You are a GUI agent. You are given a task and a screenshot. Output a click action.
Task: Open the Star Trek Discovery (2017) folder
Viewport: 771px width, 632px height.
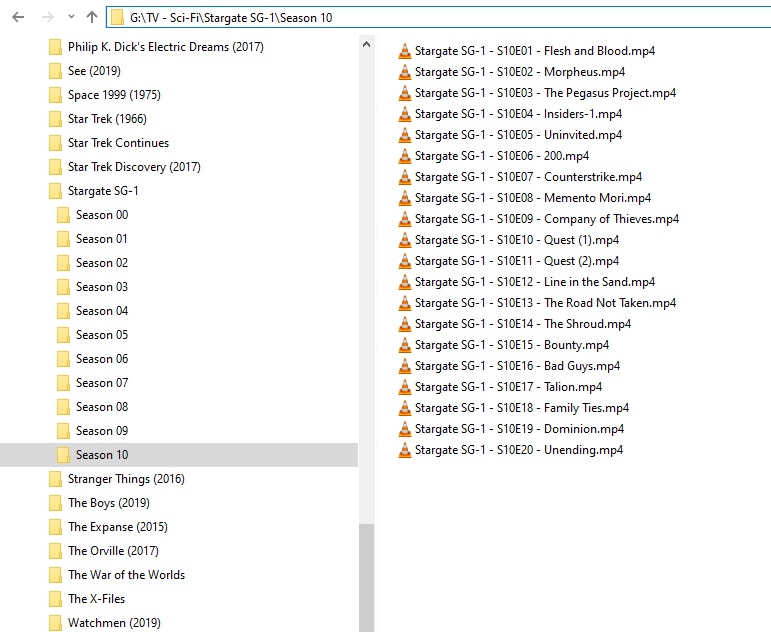[125, 167]
